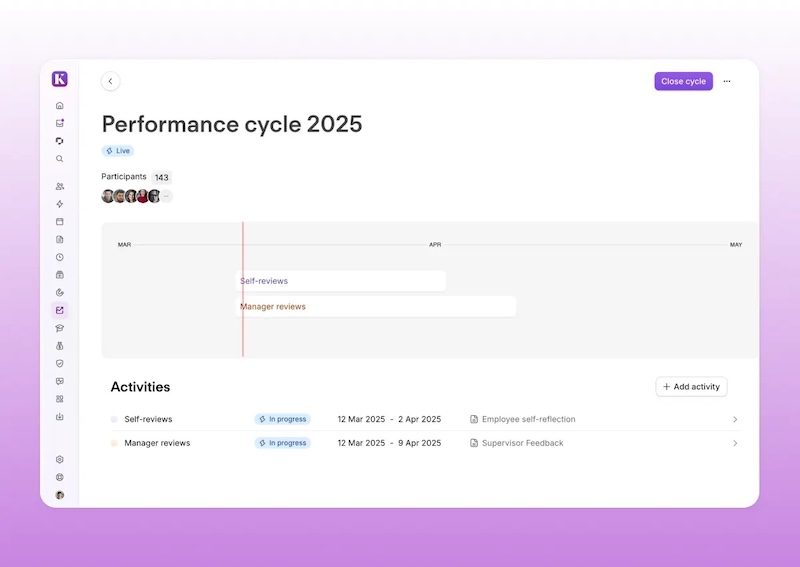The width and height of the screenshot is (800, 567).
Task: Open the three-dot more options menu
Action: click(727, 81)
